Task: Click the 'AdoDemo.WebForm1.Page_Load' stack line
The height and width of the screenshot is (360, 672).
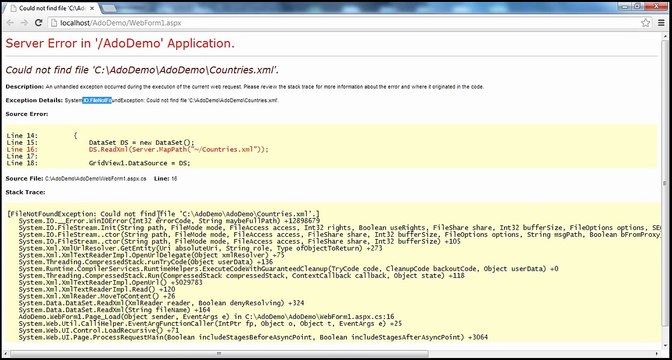Action: 206,317
